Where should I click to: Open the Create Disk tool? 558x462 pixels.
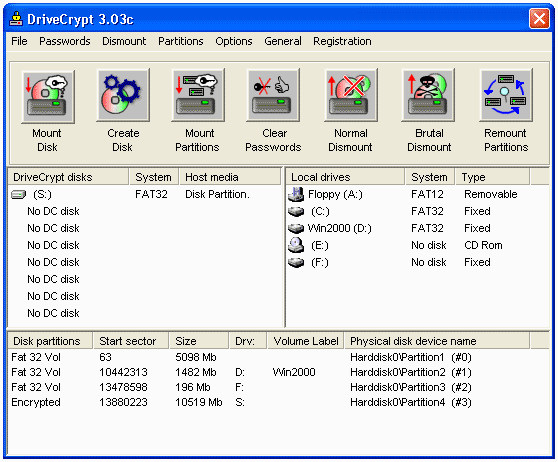pos(123,96)
